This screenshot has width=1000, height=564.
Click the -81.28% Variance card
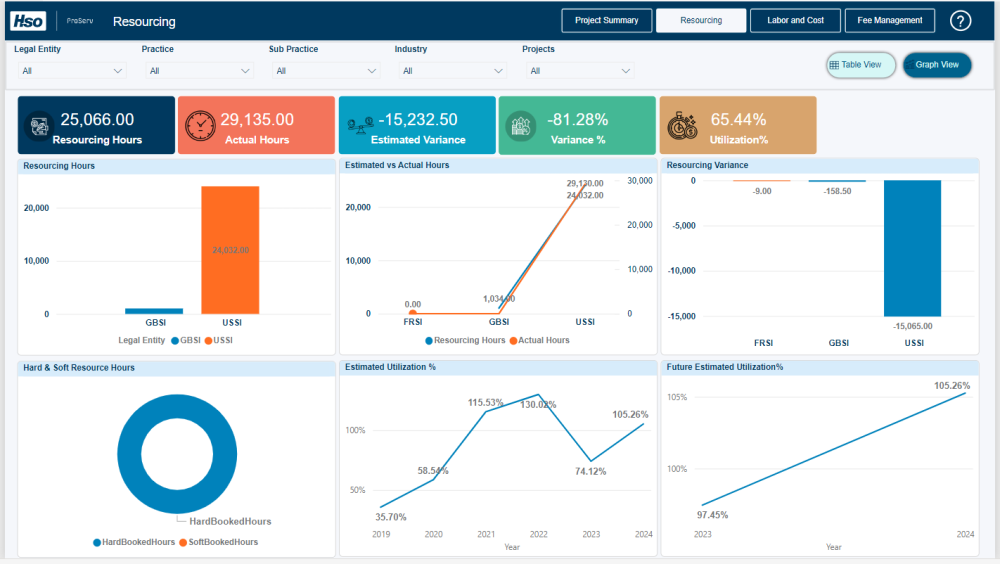(x=577, y=125)
